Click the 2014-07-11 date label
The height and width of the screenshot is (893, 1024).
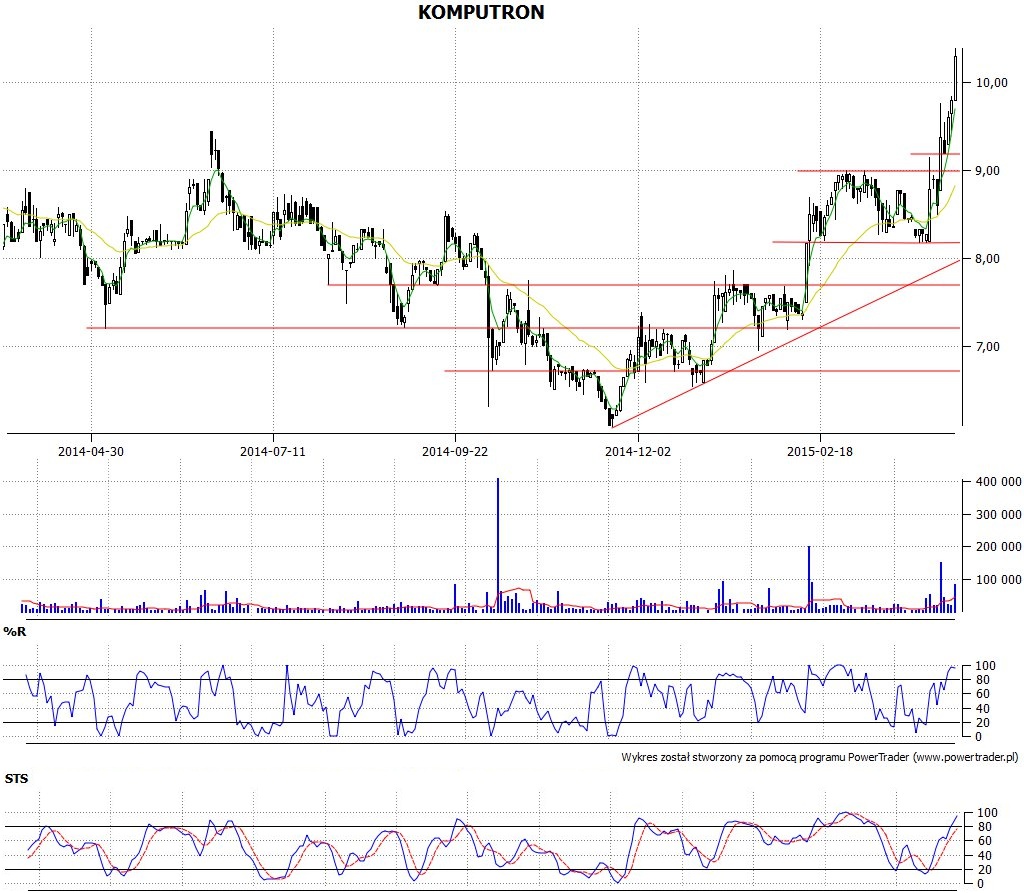coord(273,451)
